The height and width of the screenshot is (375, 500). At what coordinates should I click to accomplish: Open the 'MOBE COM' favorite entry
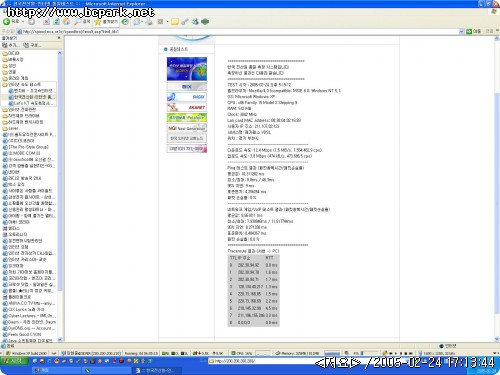[x=22, y=153]
